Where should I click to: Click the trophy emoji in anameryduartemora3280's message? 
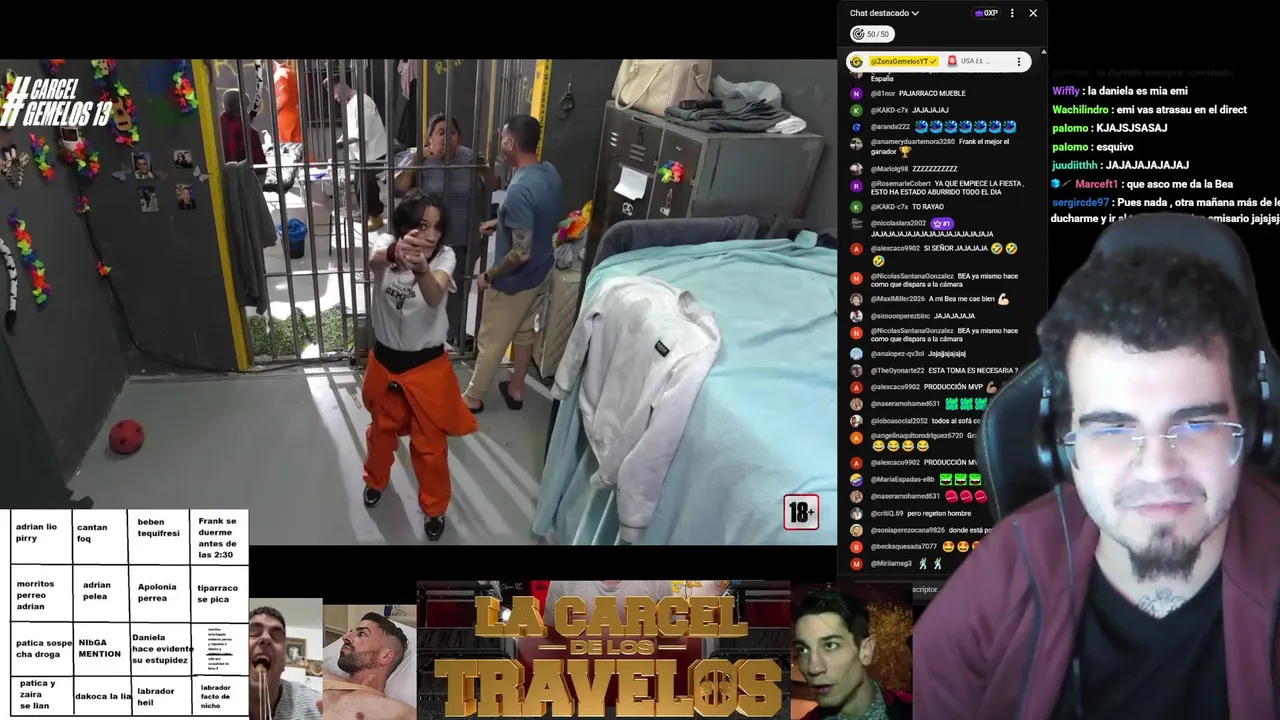[x=905, y=152]
